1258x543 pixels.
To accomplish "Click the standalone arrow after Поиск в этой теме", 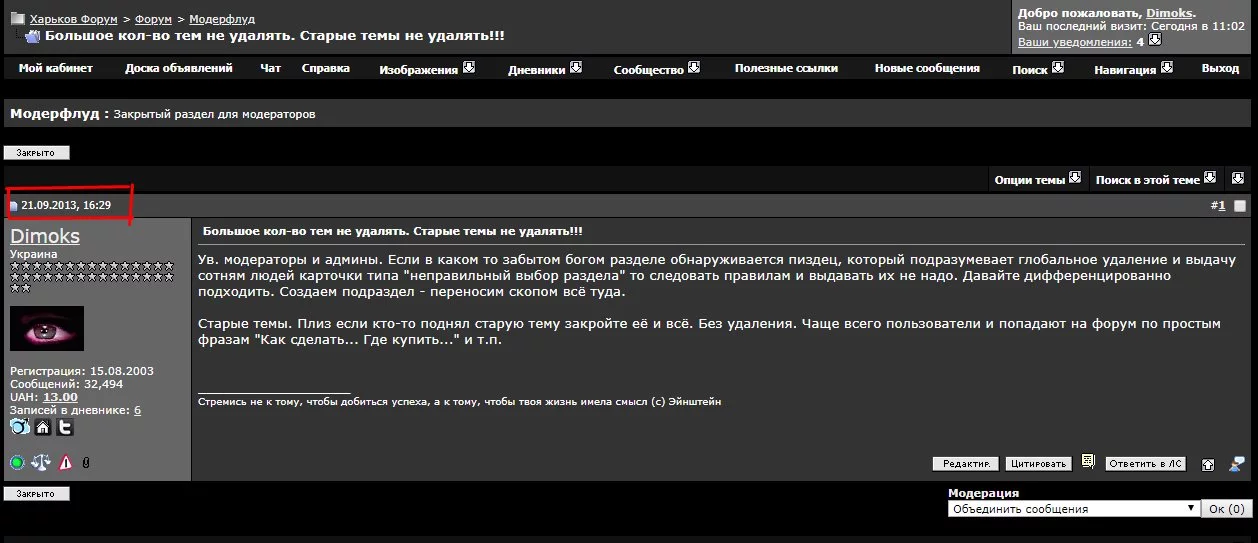I will pos(1238,178).
